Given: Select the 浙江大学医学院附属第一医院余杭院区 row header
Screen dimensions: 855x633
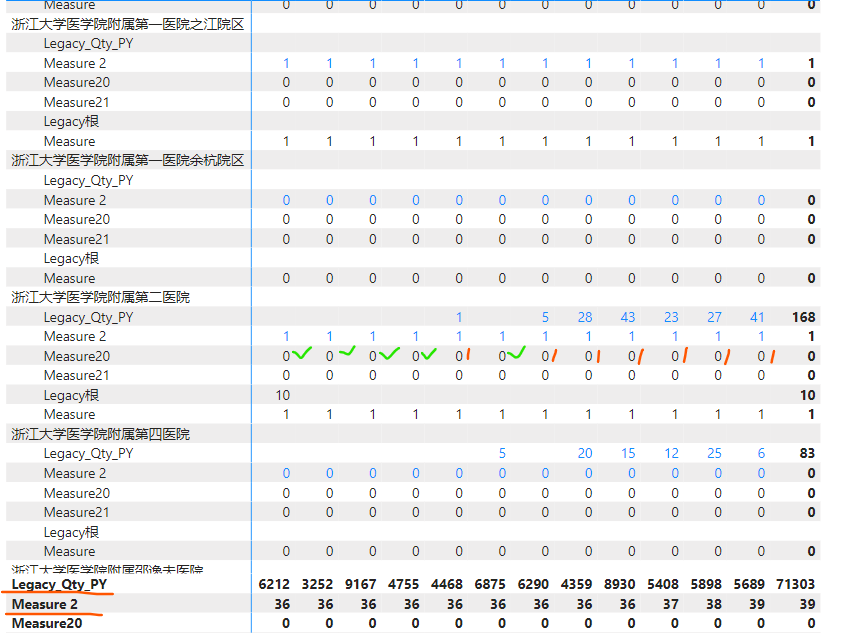Looking at the screenshot, I should tap(128, 160).
